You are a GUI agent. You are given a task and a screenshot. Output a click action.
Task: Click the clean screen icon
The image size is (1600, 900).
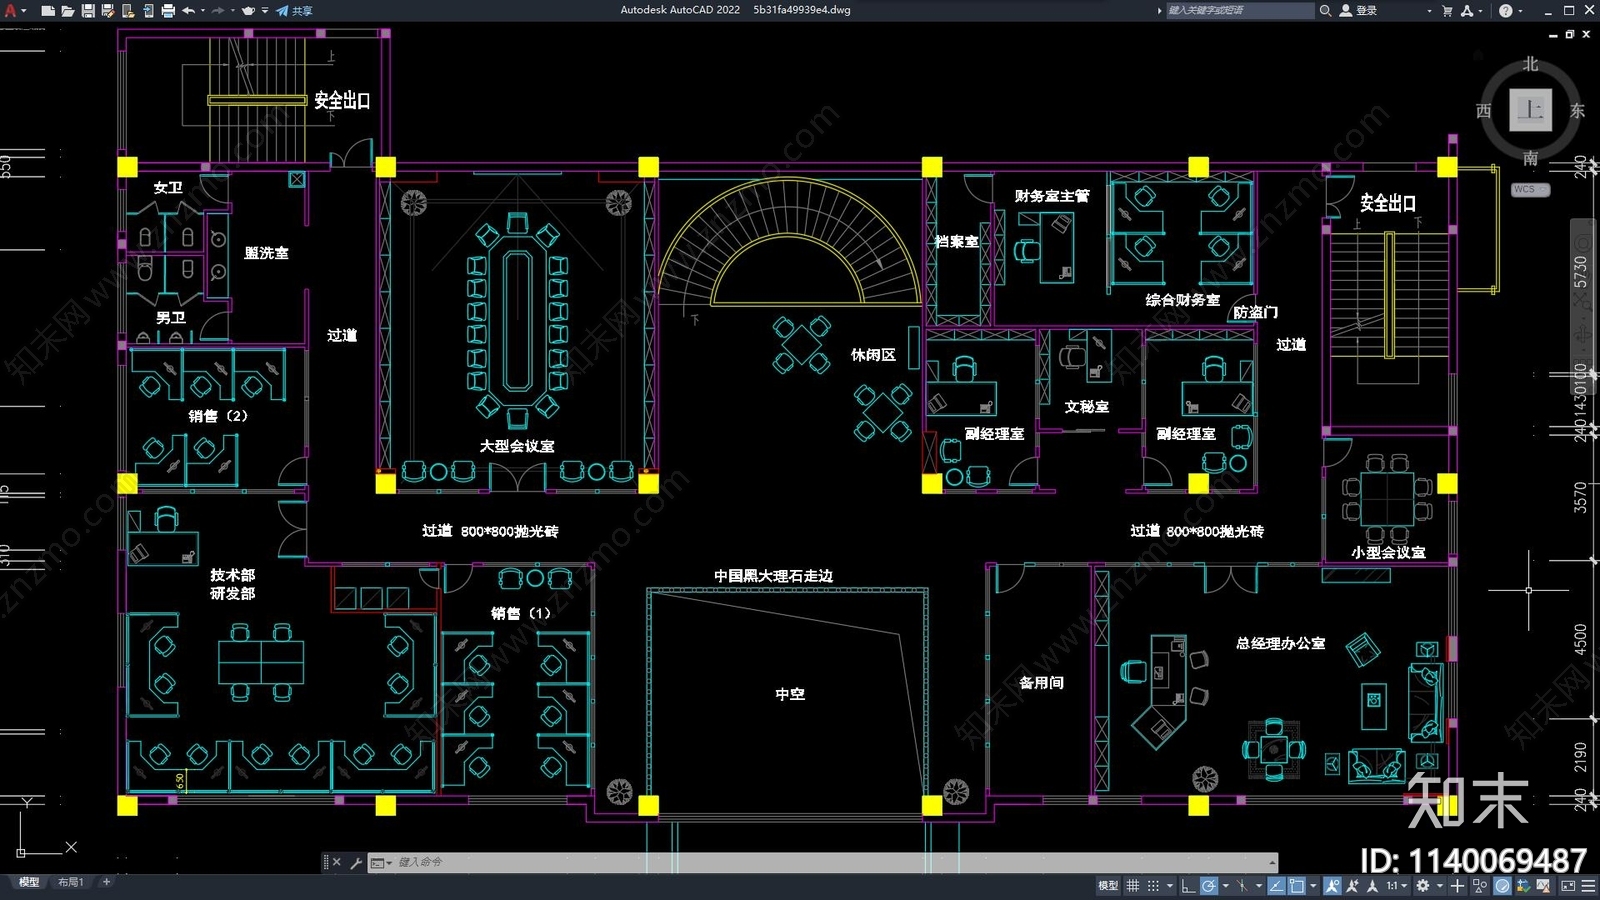(x=1568, y=885)
